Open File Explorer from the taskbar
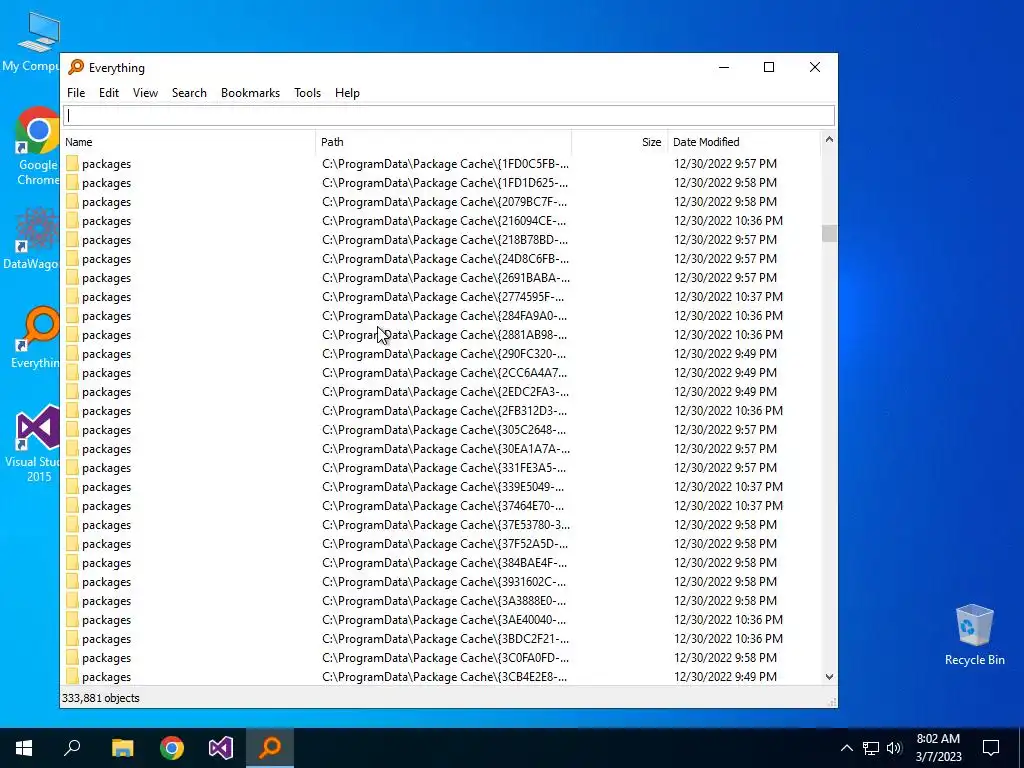Viewport: 1024px width, 768px height. 122,748
